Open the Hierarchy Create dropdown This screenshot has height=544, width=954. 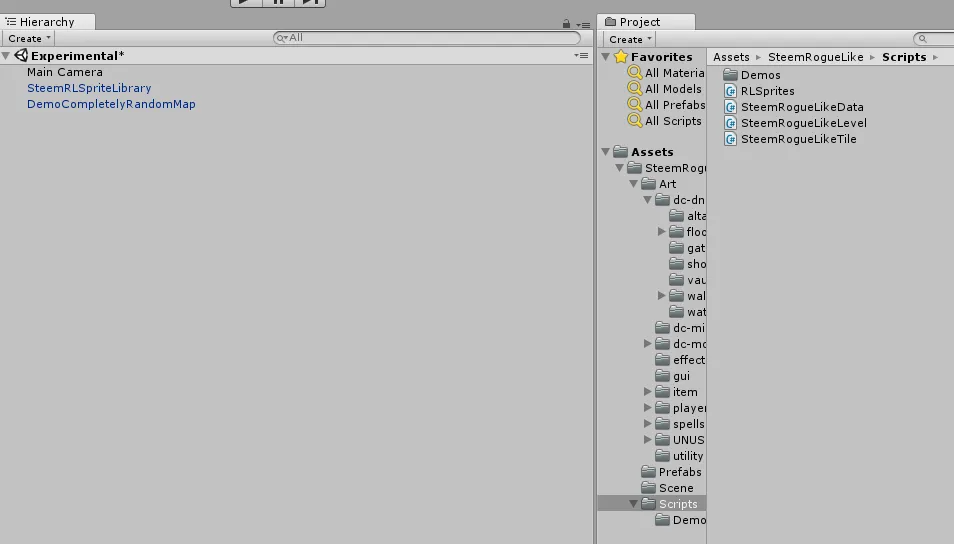point(29,38)
